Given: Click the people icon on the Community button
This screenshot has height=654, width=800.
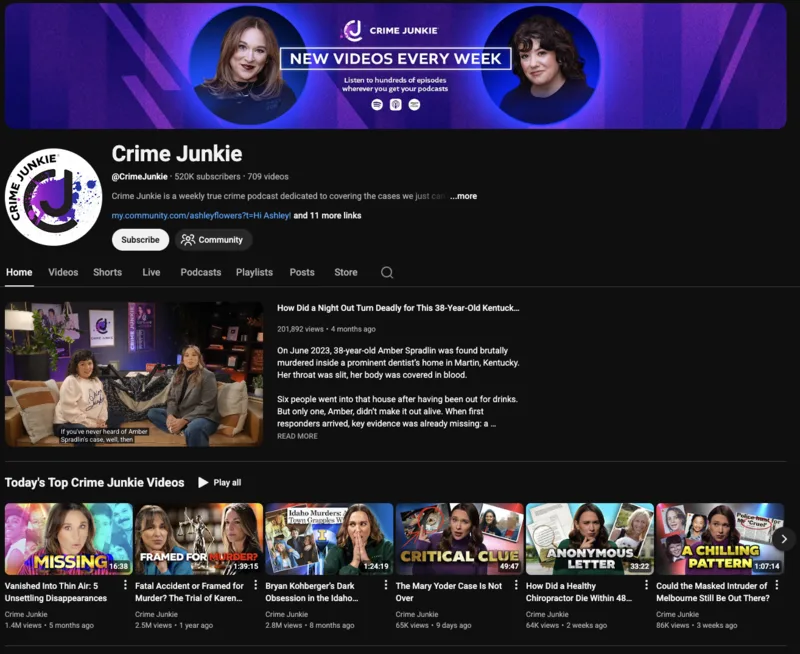Looking at the screenshot, I should click(187, 240).
